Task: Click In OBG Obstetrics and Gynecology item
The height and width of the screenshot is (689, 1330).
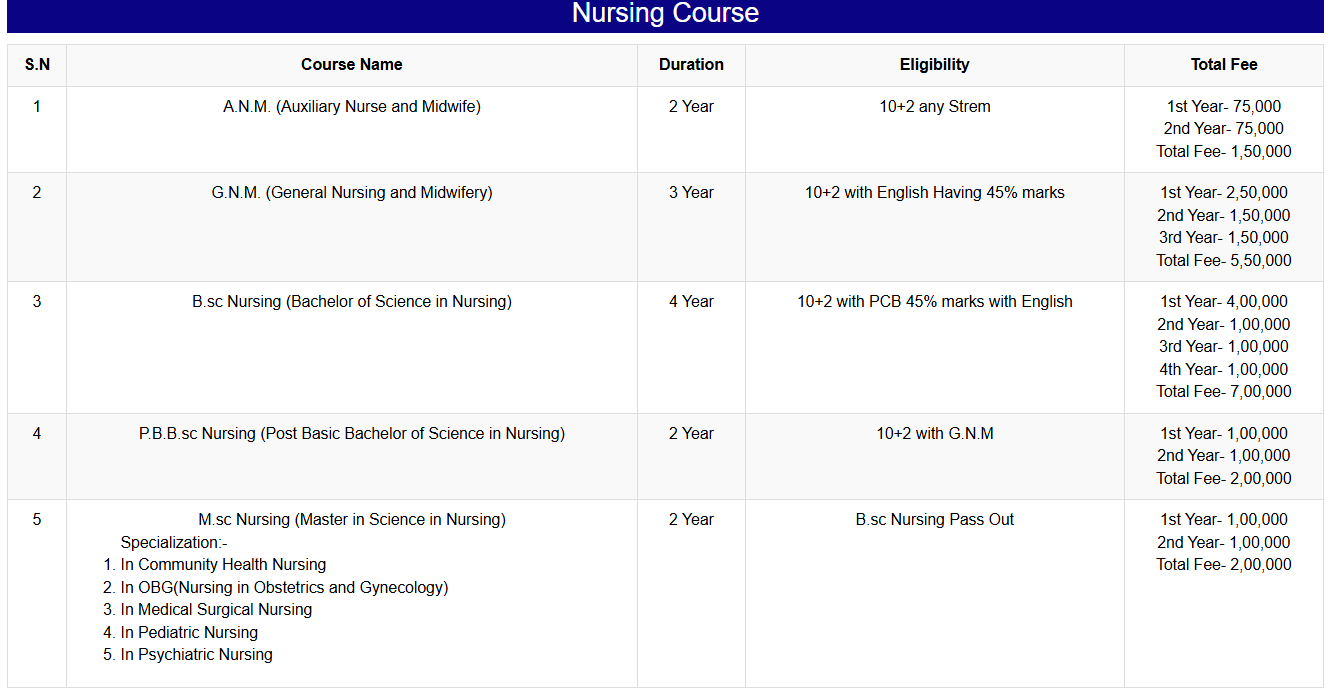Action: [x=284, y=588]
